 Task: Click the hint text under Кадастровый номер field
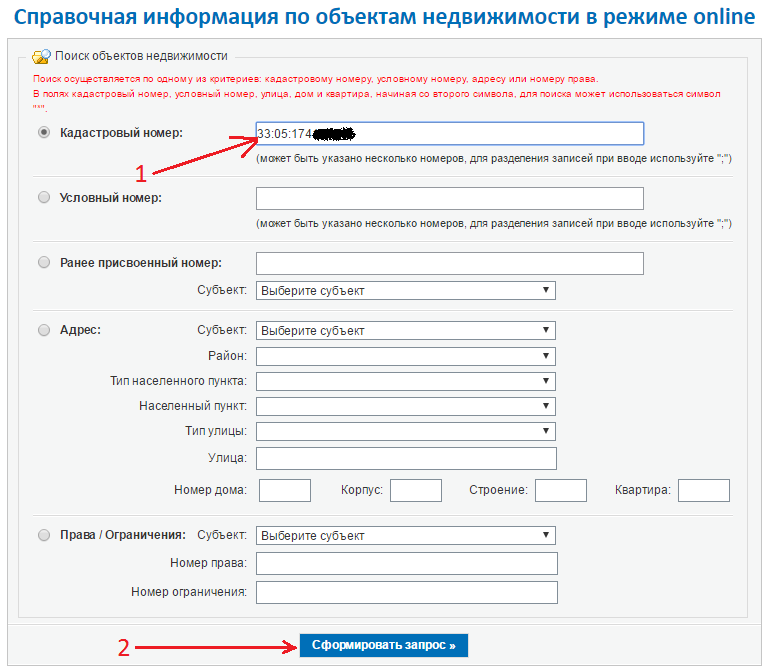click(494, 159)
